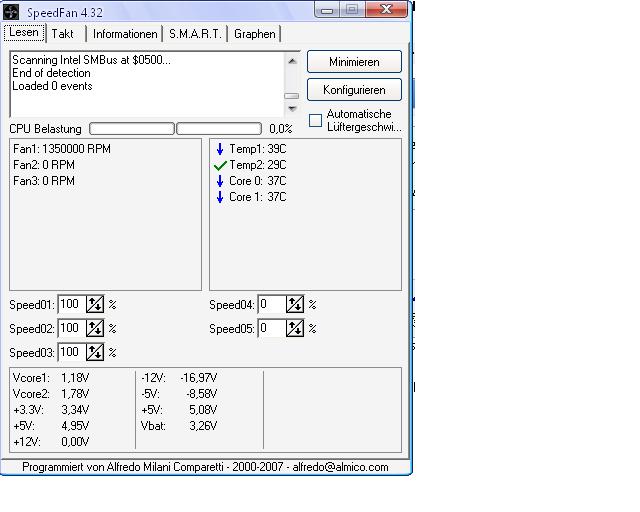Viewport: 640px width, 512px height.
Task: Select the Core 0: 37C reading
Action: (258, 181)
